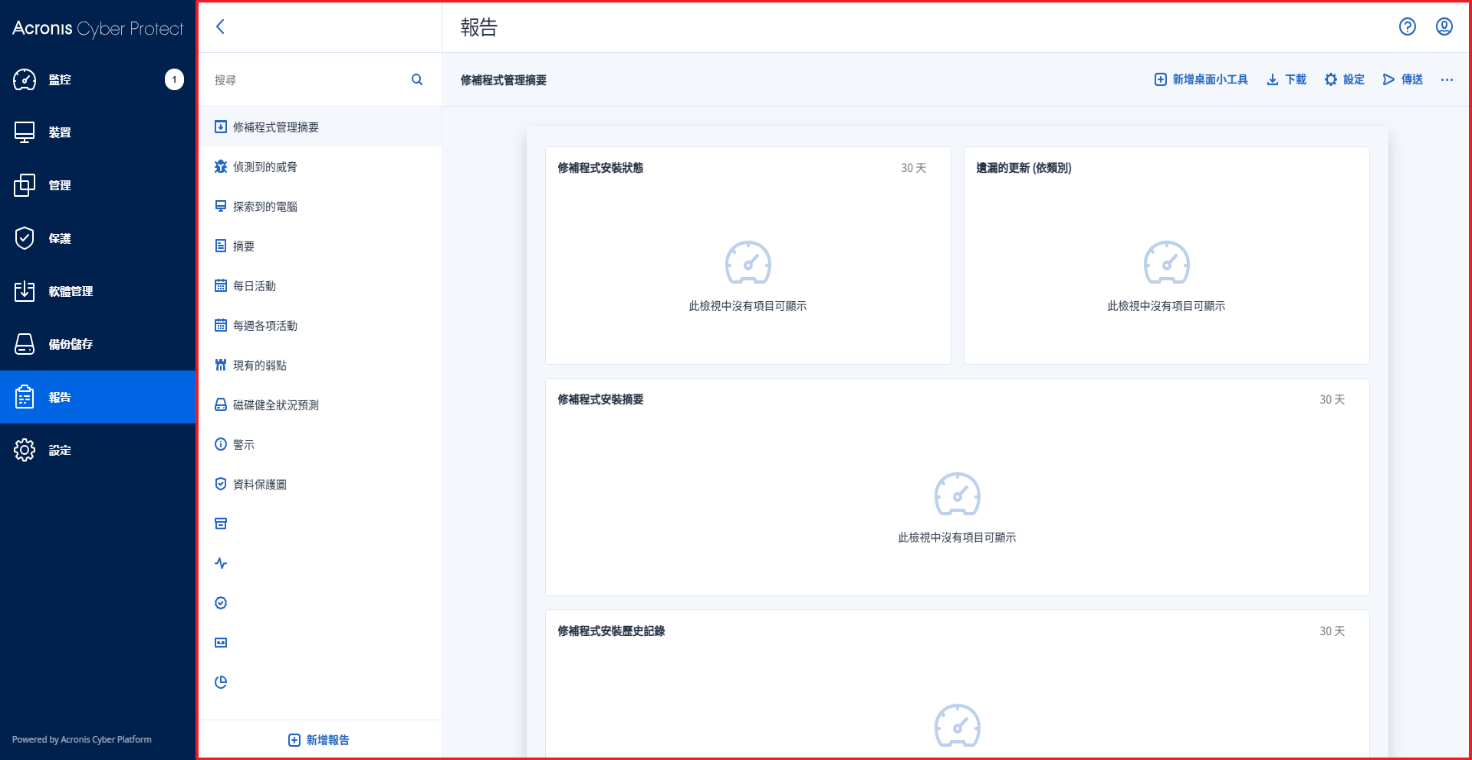
Task: Click the notification badge on 監控
Action: [174, 80]
